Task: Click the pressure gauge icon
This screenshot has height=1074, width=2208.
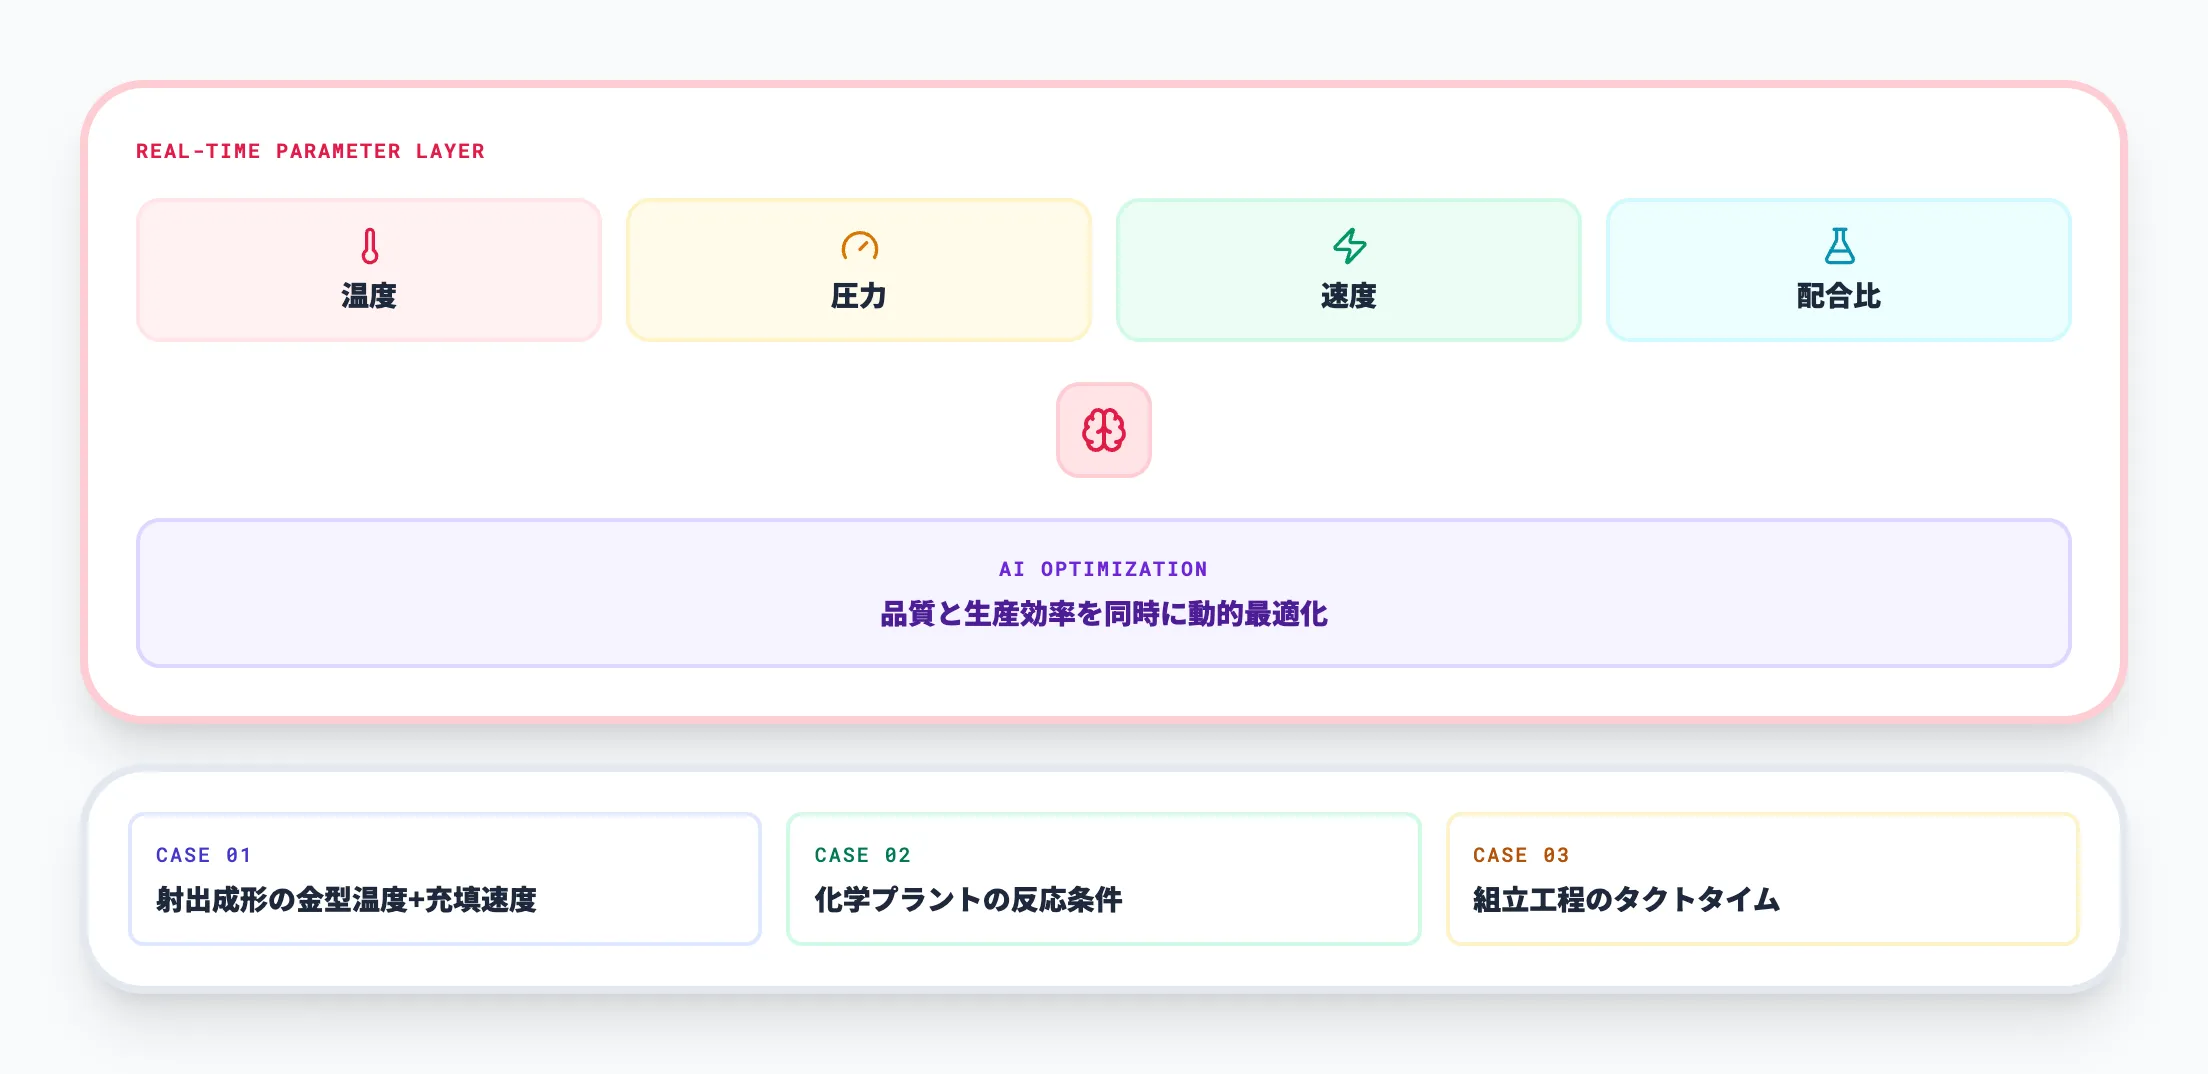Action: click(859, 246)
